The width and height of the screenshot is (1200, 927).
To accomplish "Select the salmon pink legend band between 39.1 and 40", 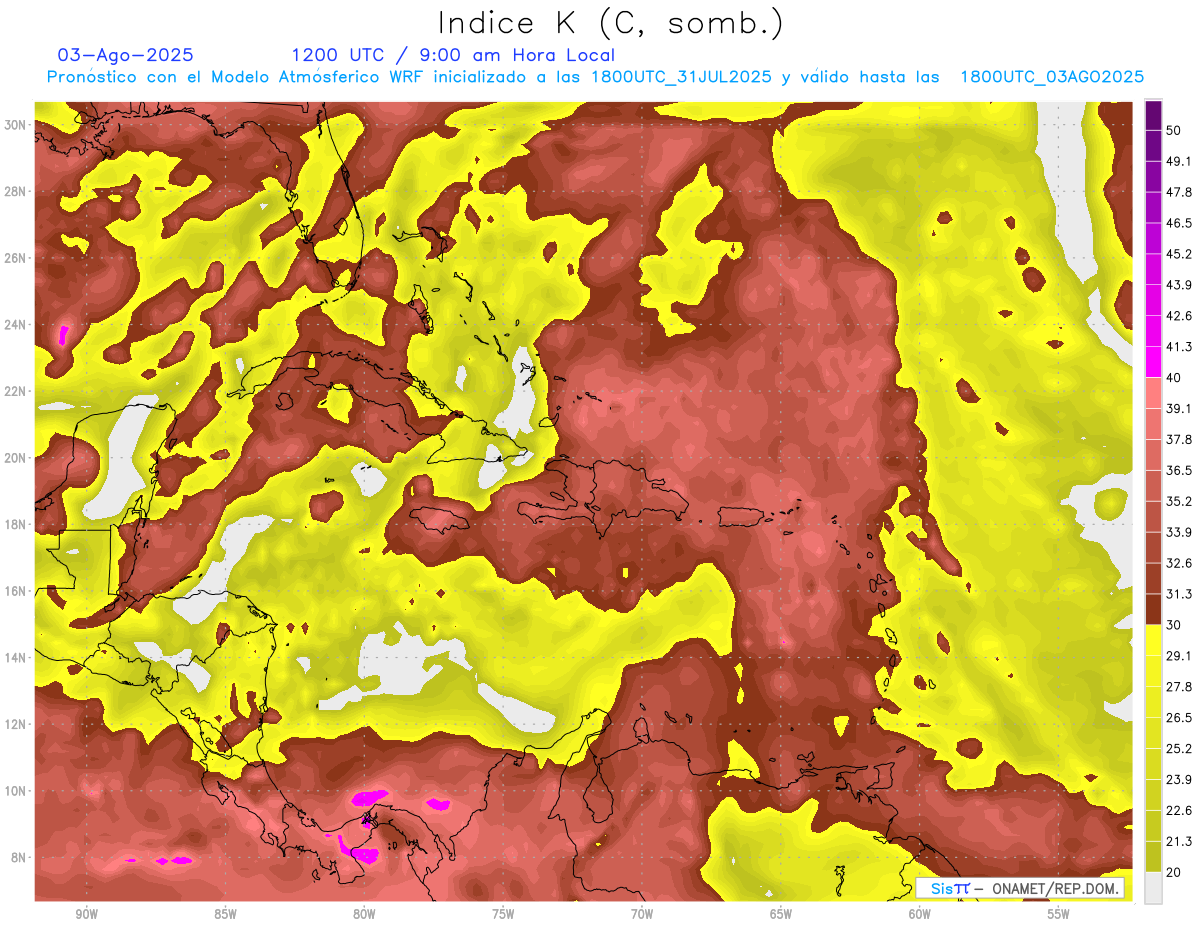I will [1153, 393].
